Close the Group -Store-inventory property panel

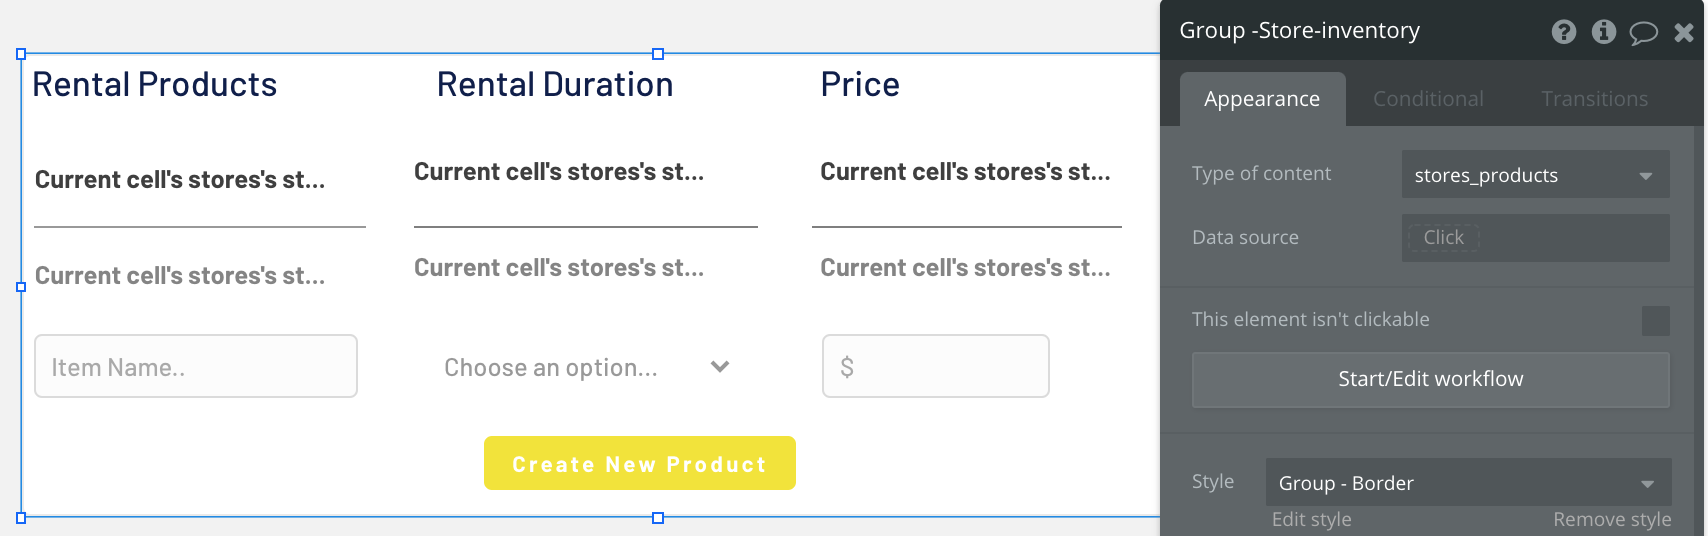1684,32
